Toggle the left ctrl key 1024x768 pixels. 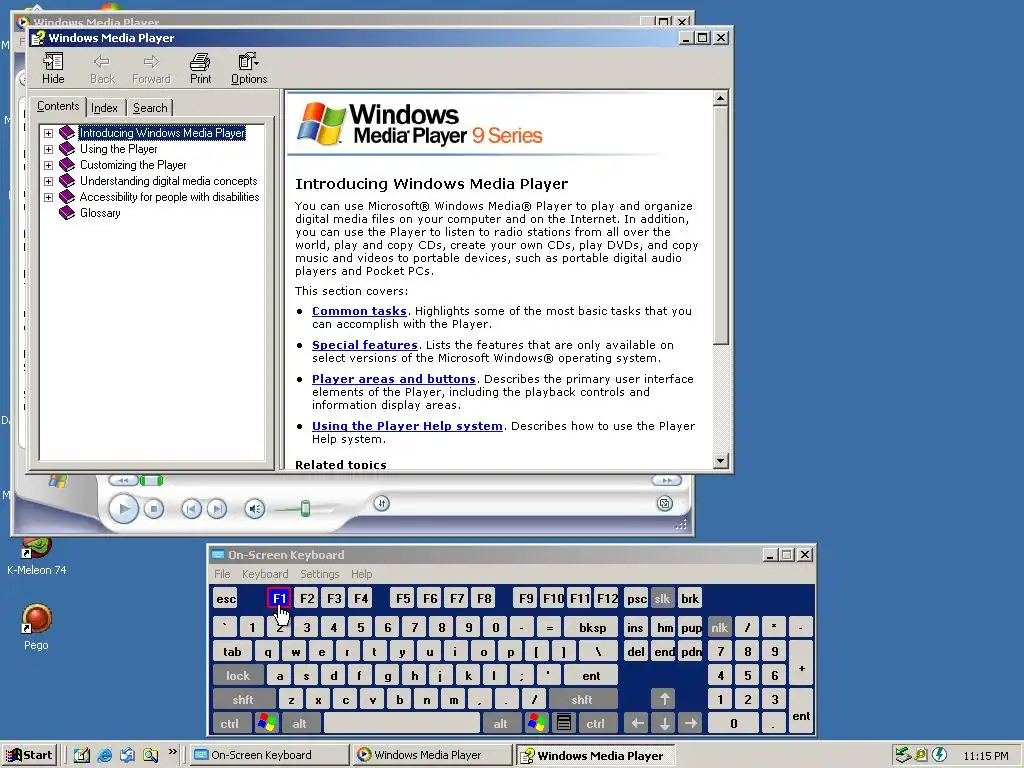(x=230, y=724)
